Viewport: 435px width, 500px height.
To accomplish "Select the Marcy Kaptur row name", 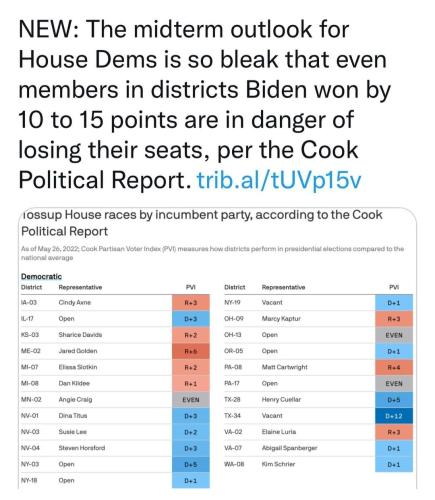I will pos(281,319).
